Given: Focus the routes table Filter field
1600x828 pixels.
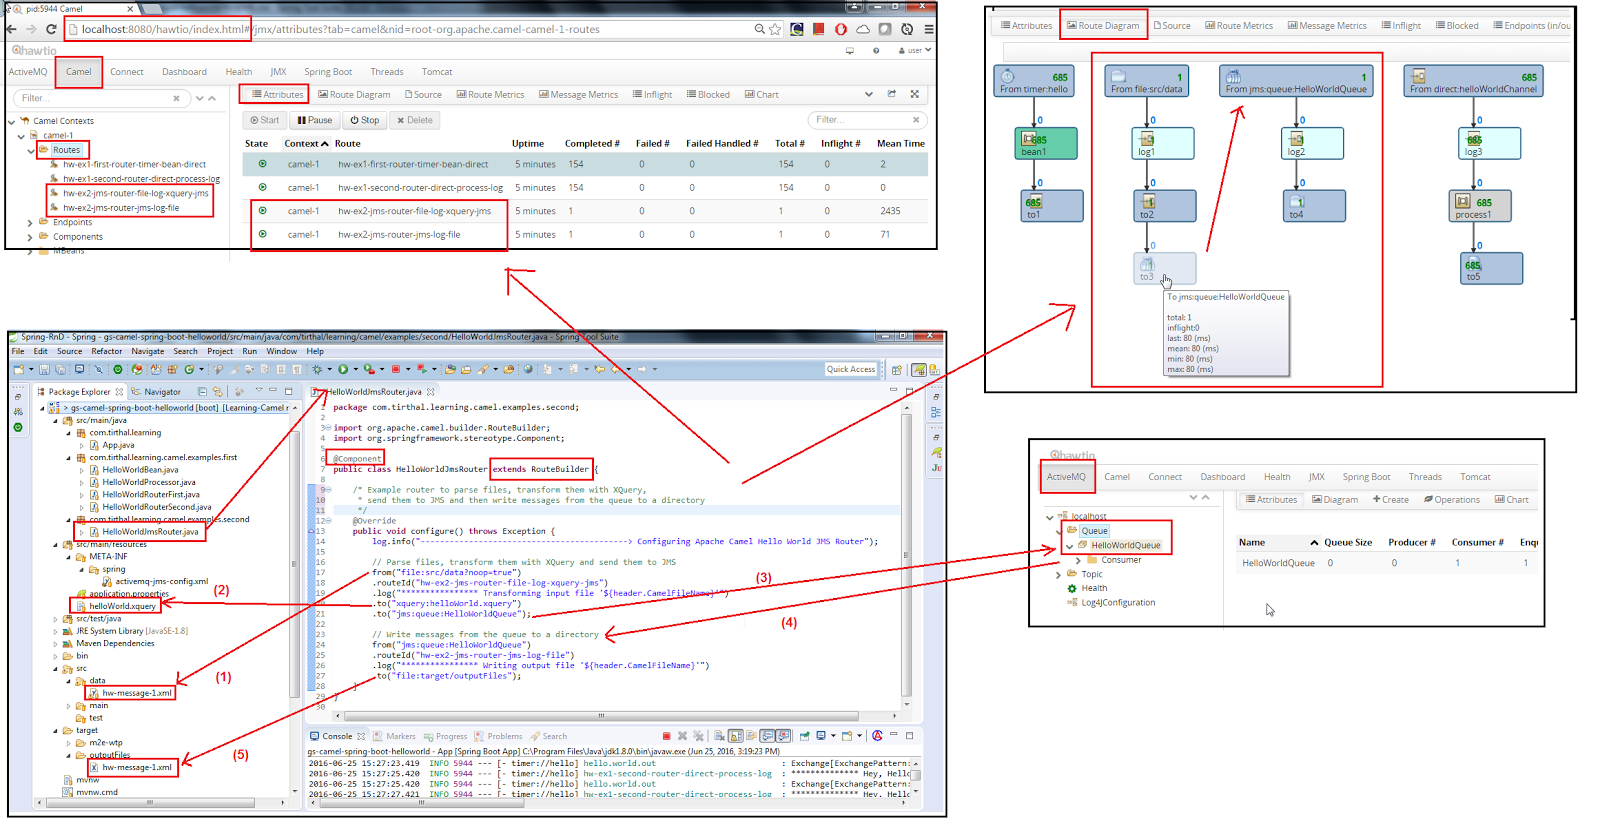Looking at the screenshot, I should [865, 120].
